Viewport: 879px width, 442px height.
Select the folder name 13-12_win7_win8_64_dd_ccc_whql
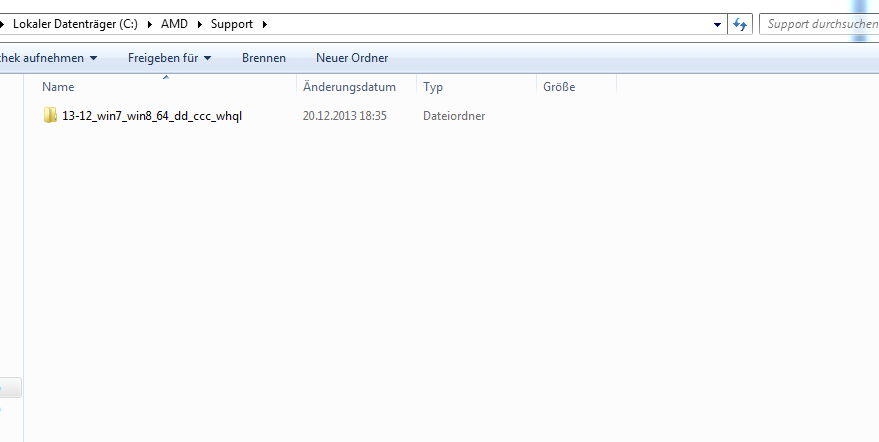[152, 116]
